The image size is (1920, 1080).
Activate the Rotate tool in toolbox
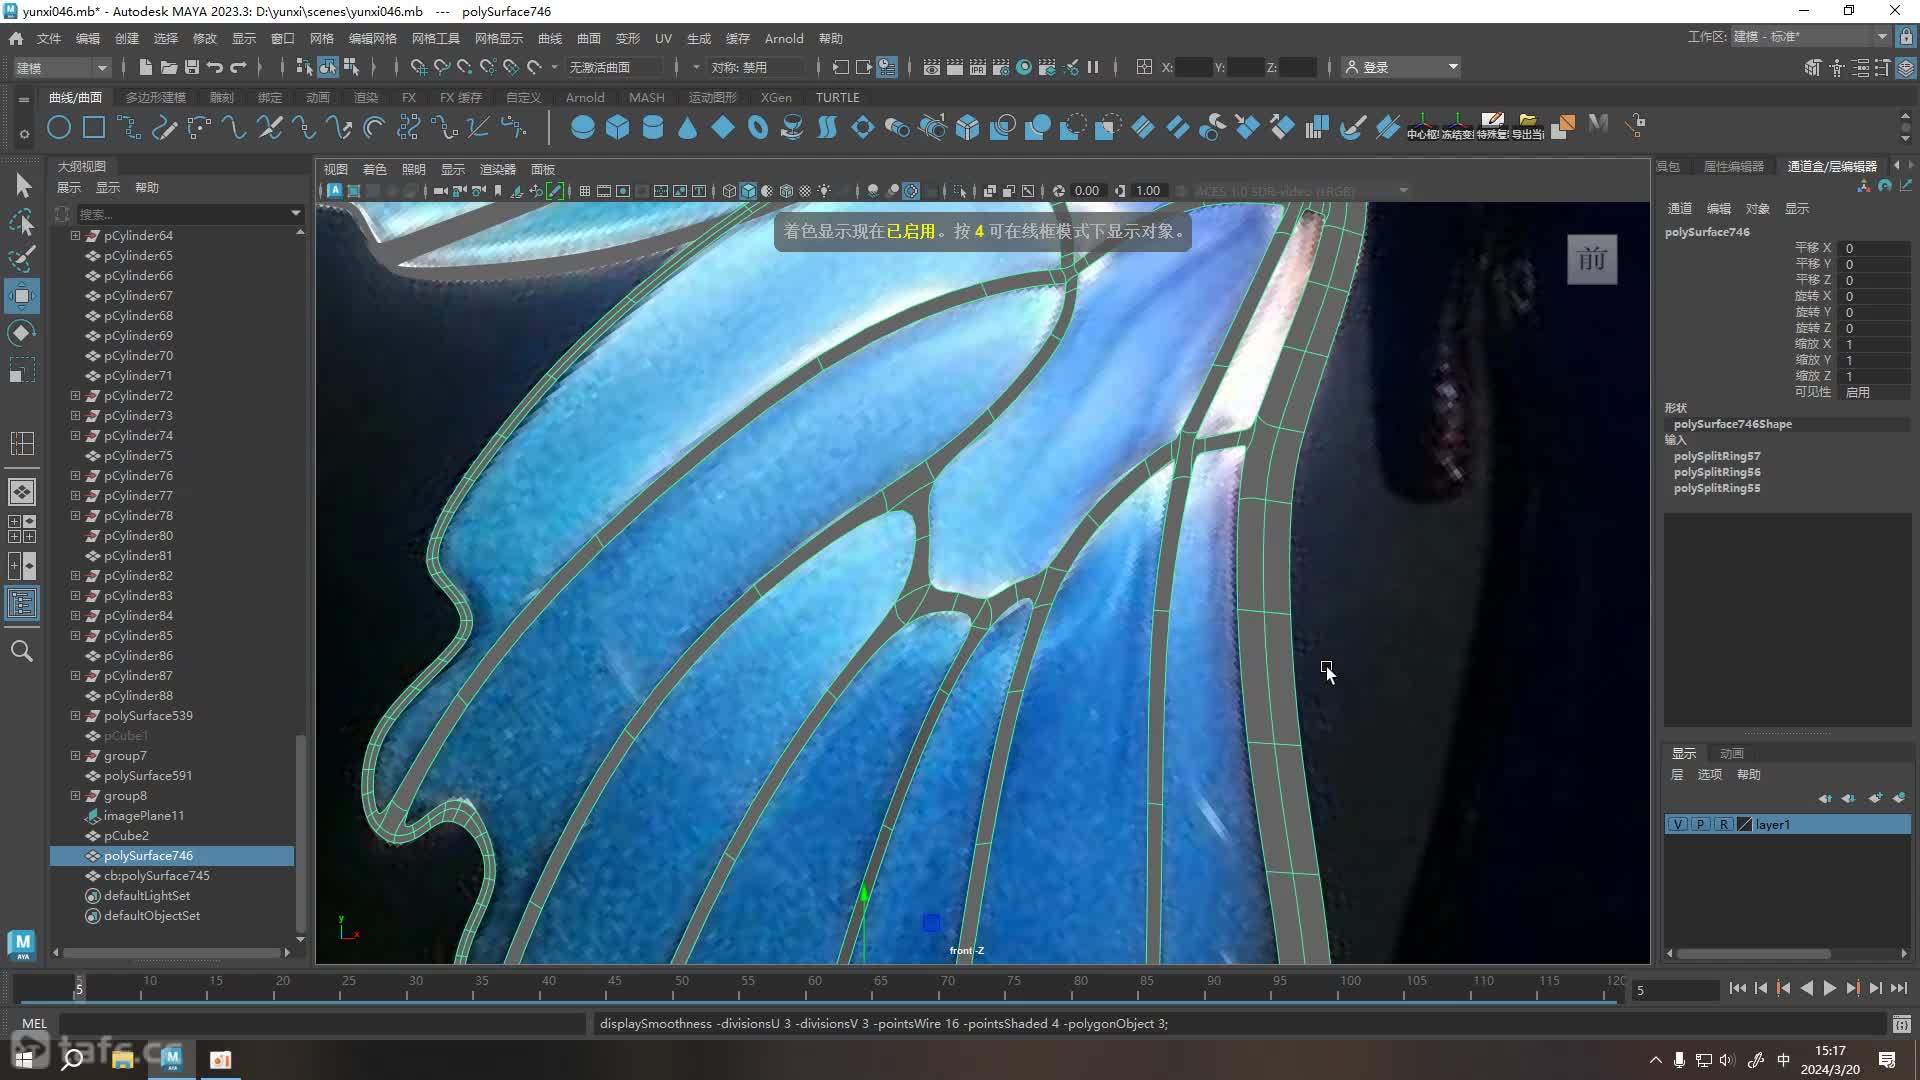[x=22, y=333]
